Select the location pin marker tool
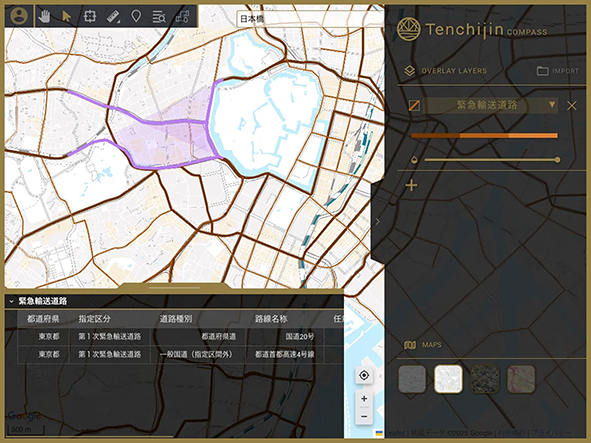The width and height of the screenshot is (591, 443). [136, 16]
